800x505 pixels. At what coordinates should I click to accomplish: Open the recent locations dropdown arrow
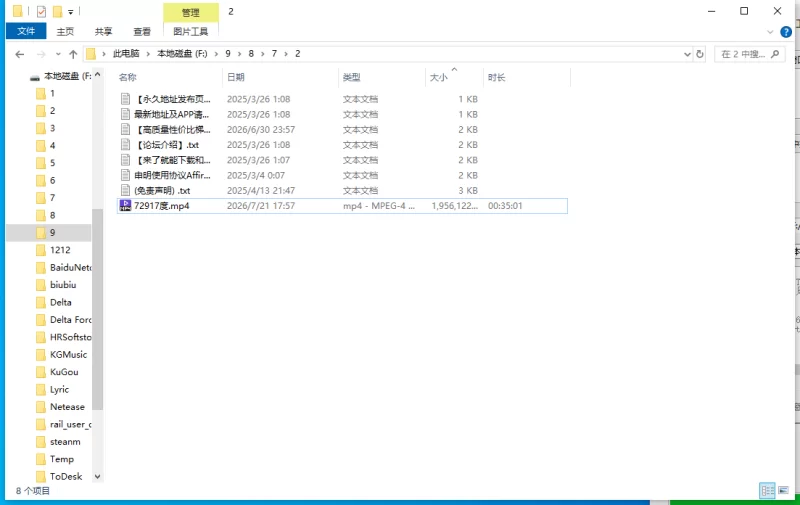[58, 54]
